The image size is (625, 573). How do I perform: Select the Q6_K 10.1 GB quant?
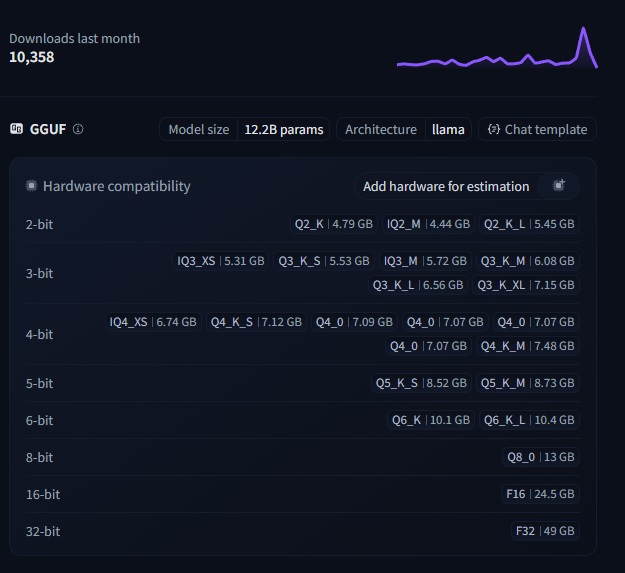431,420
